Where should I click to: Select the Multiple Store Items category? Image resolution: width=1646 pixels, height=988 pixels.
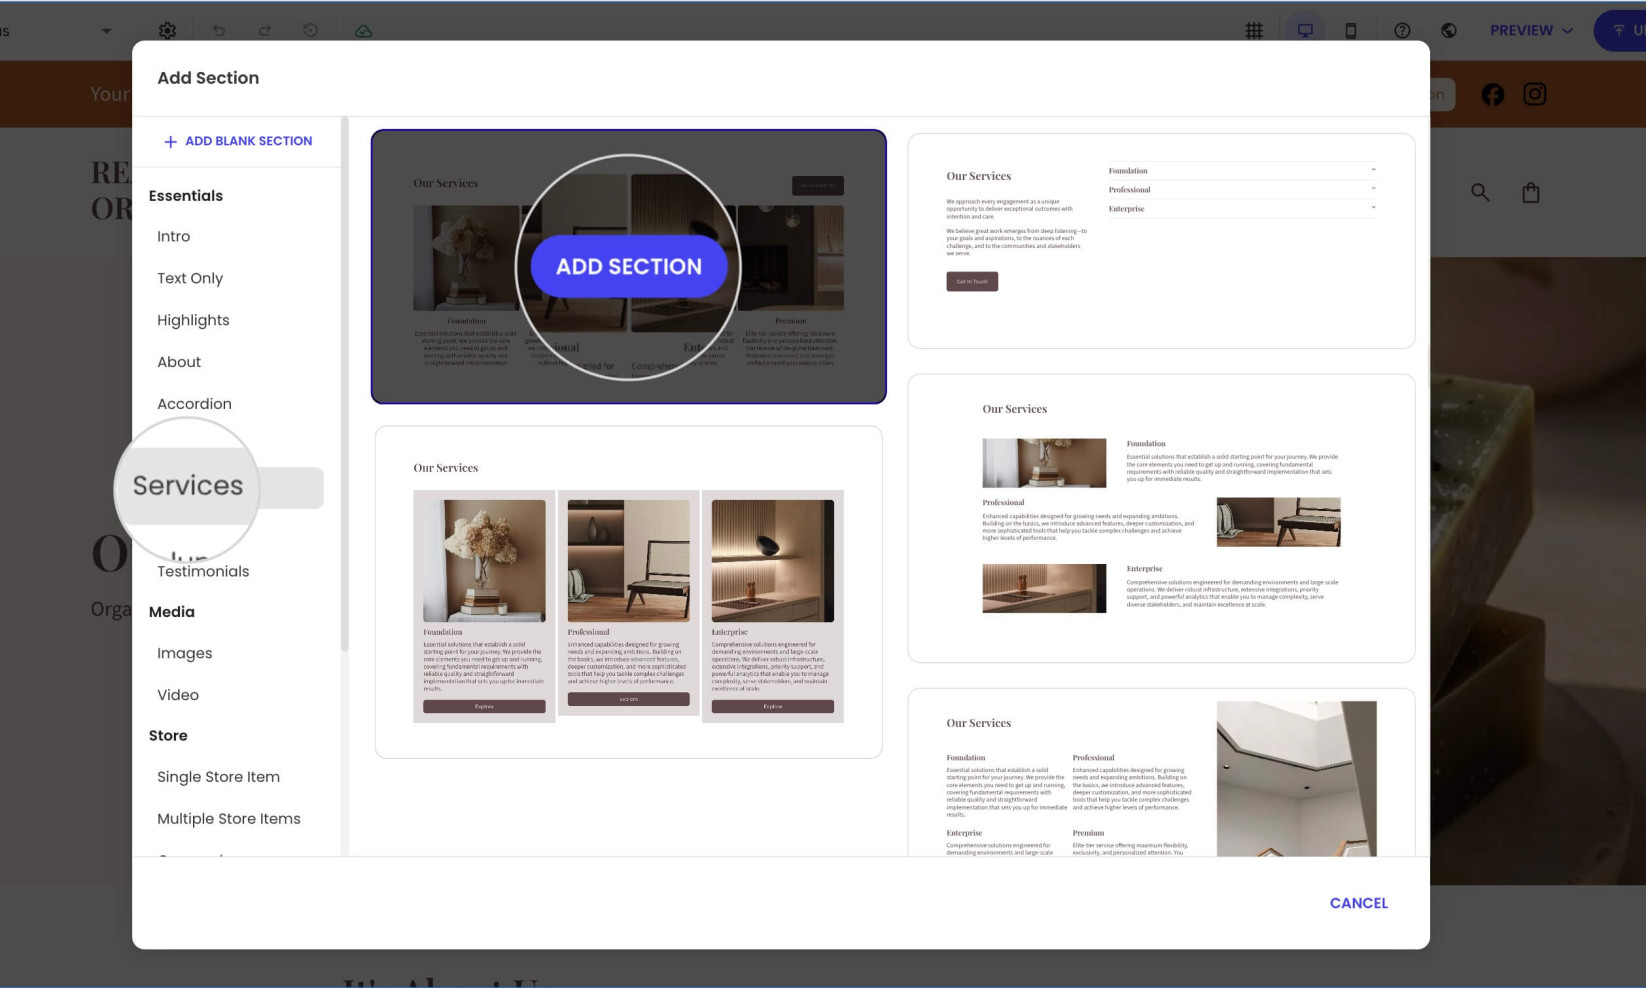click(x=228, y=819)
